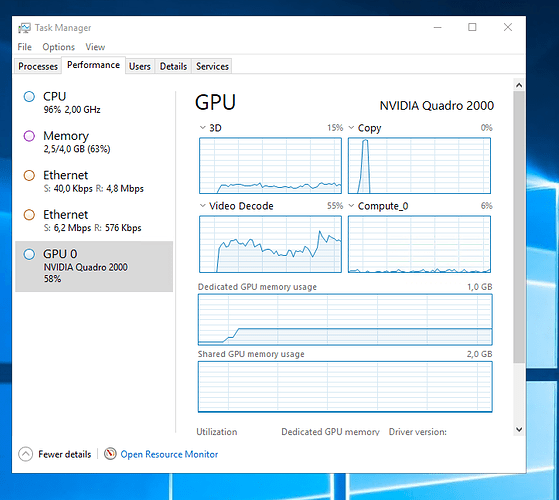Select the first Ethernet adapter entry
Image resolution: width=559 pixels, height=500 pixels.
[94, 181]
